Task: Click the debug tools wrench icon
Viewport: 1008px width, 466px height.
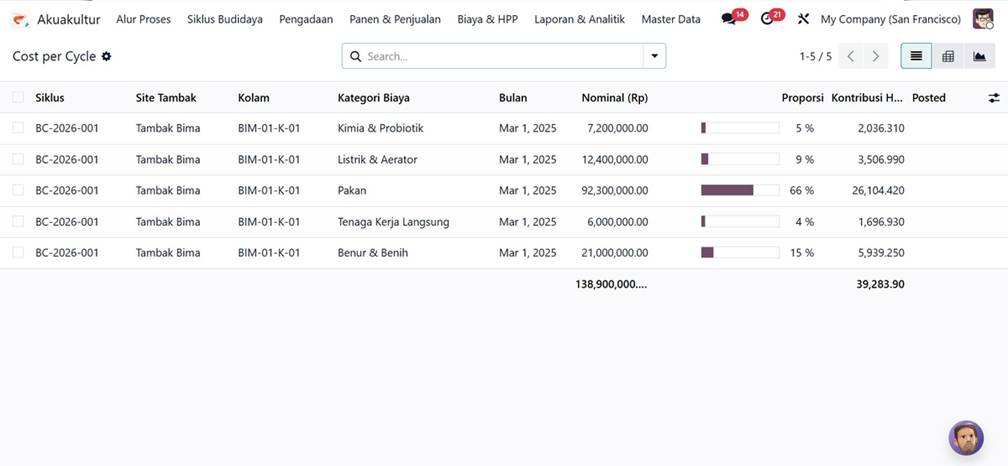Action: point(803,19)
